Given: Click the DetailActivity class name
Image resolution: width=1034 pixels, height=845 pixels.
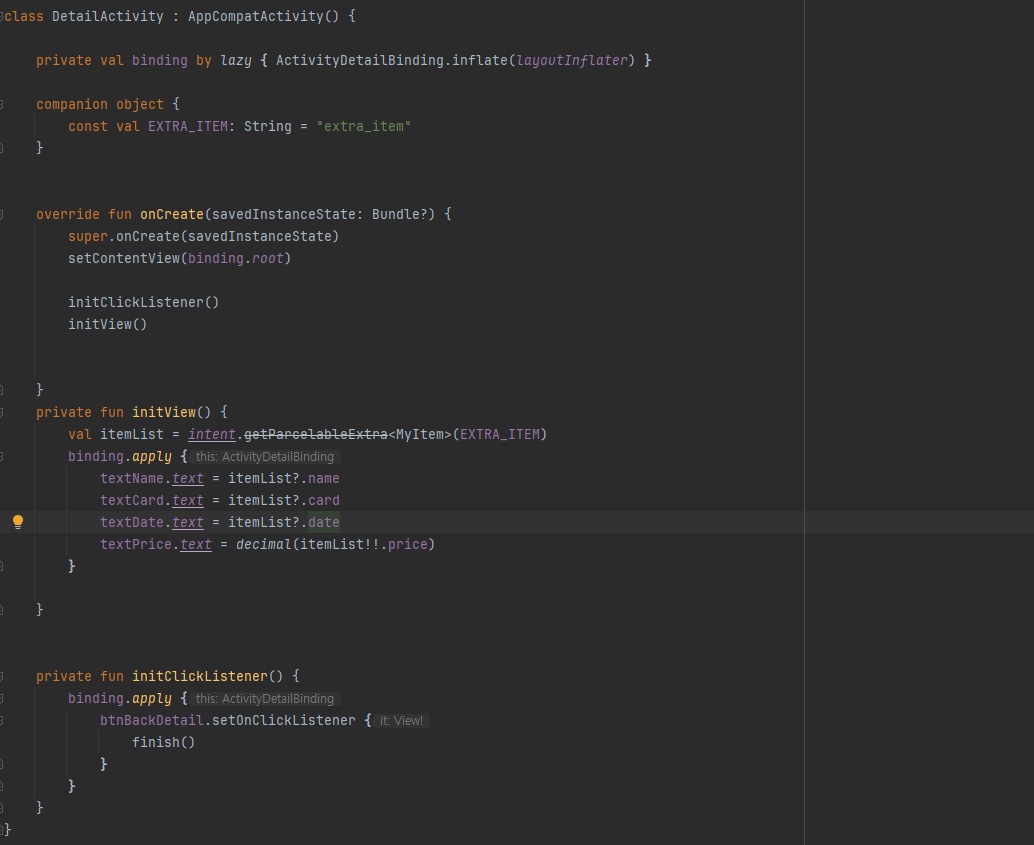Looking at the screenshot, I should pyautogui.click(x=107, y=16).
